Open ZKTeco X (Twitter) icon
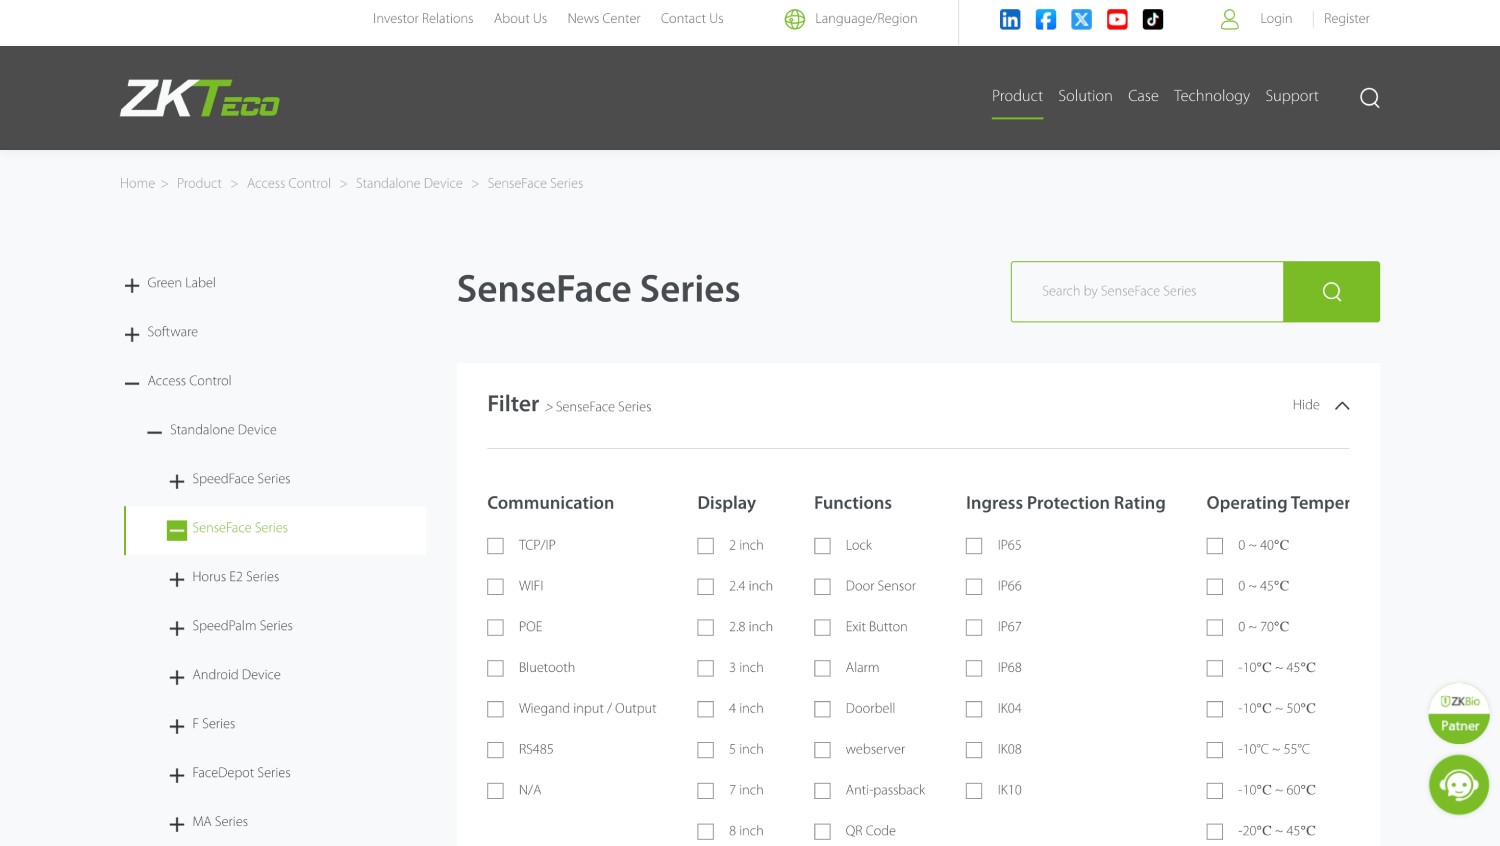This screenshot has width=1500, height=846. tap(1082, 19)
